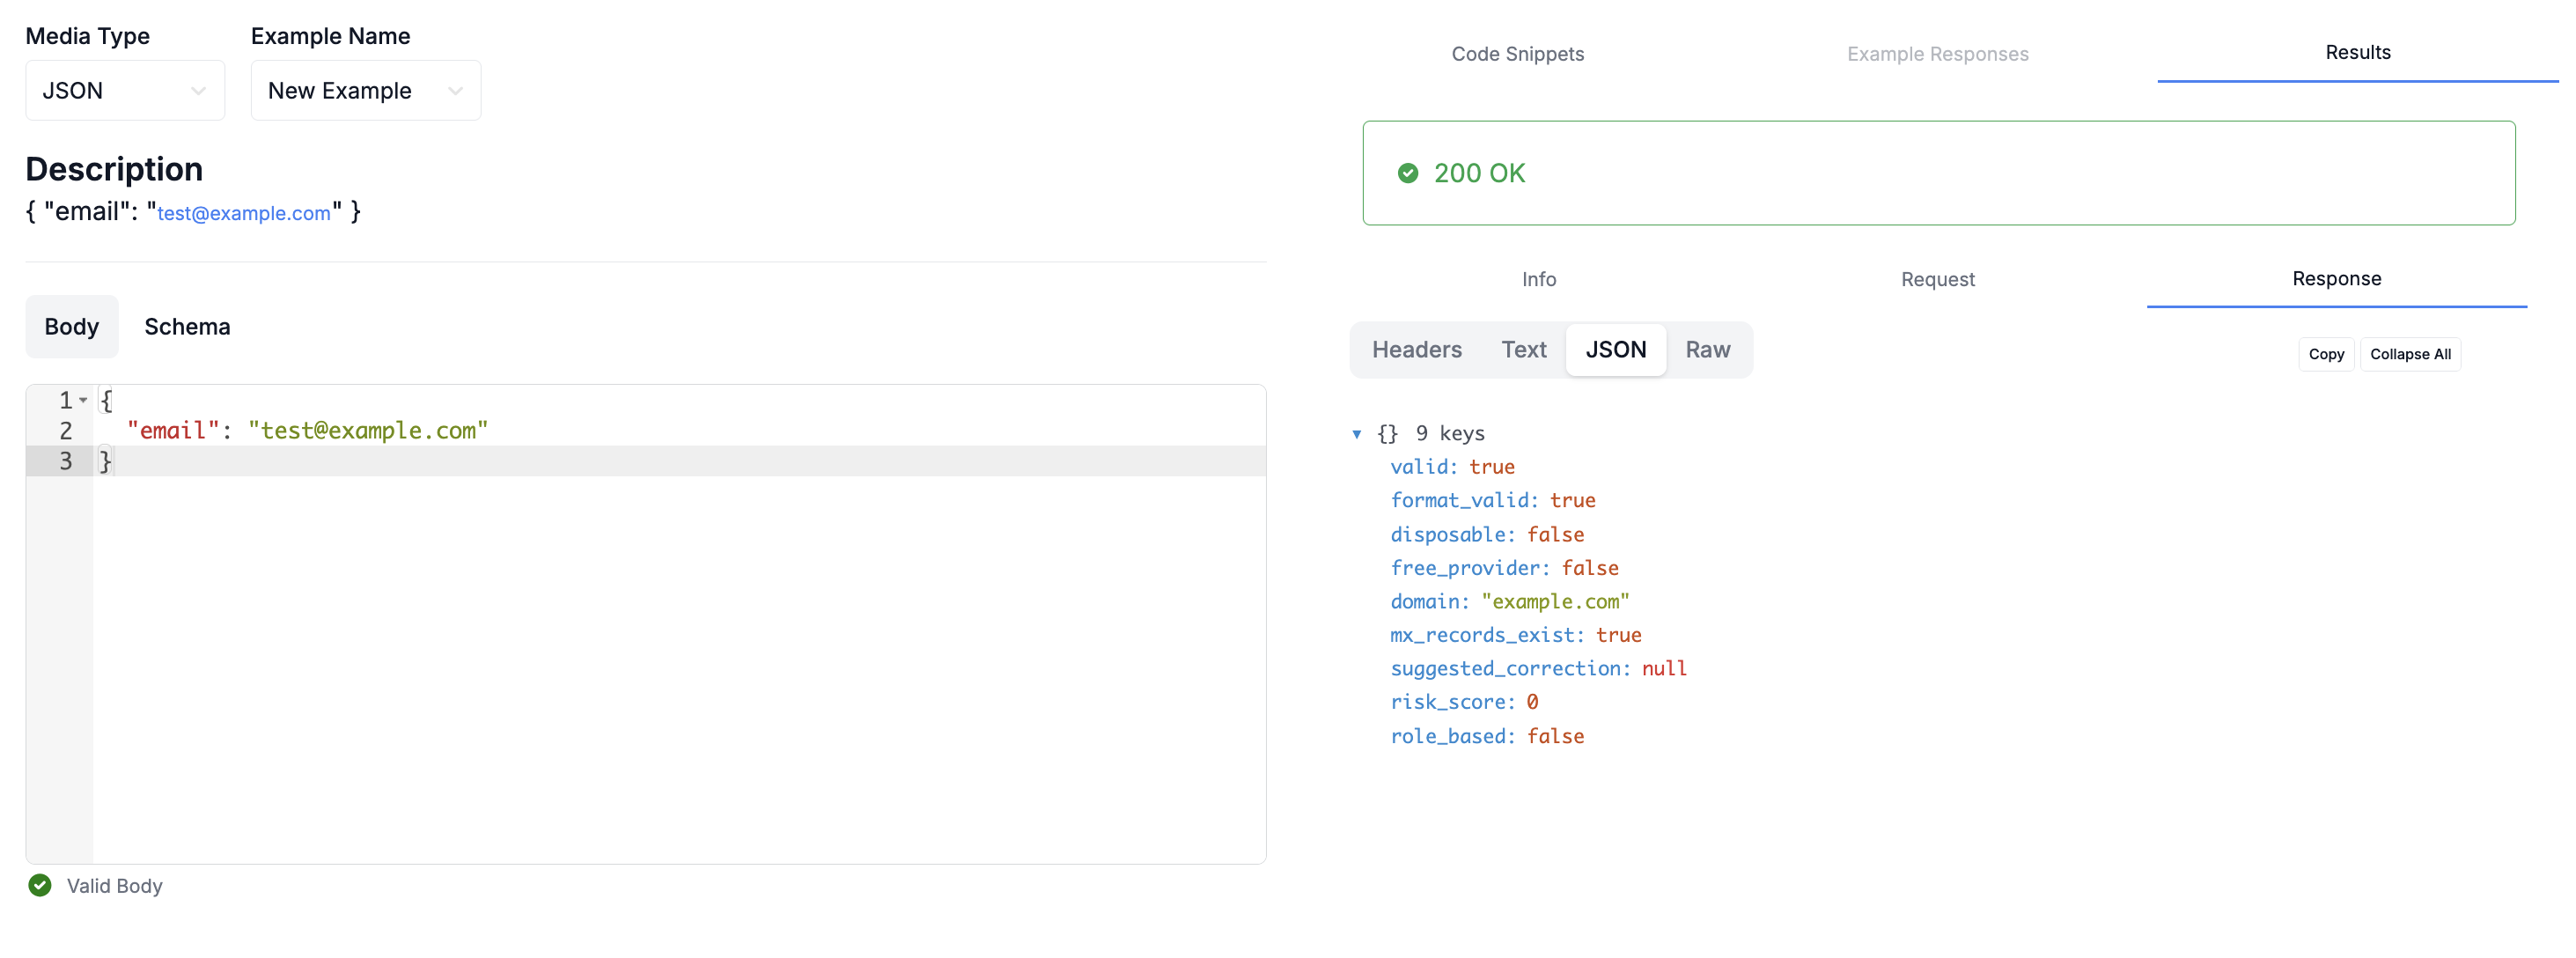
Task: Switch to the Request tab
Action: point(1937,279)
